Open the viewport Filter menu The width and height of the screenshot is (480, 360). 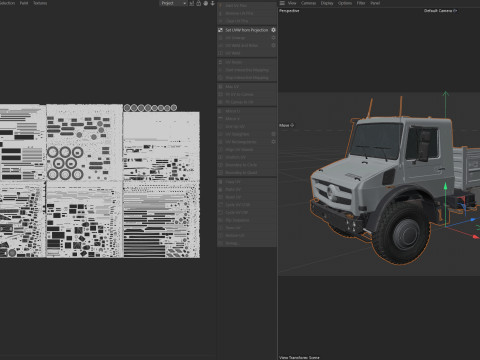(x=361, y=3)
